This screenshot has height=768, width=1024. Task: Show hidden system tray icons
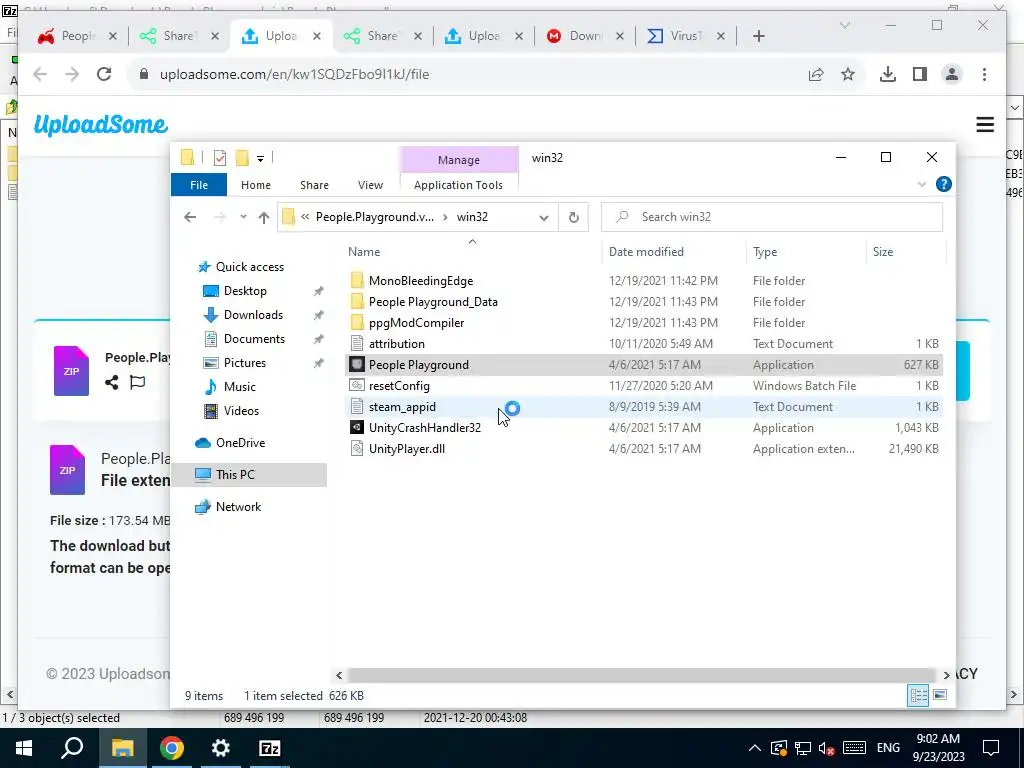[x=754, y=748]
